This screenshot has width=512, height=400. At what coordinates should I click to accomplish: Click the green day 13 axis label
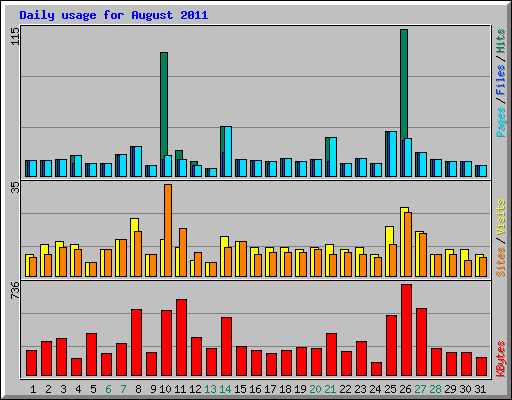point(210,389)
